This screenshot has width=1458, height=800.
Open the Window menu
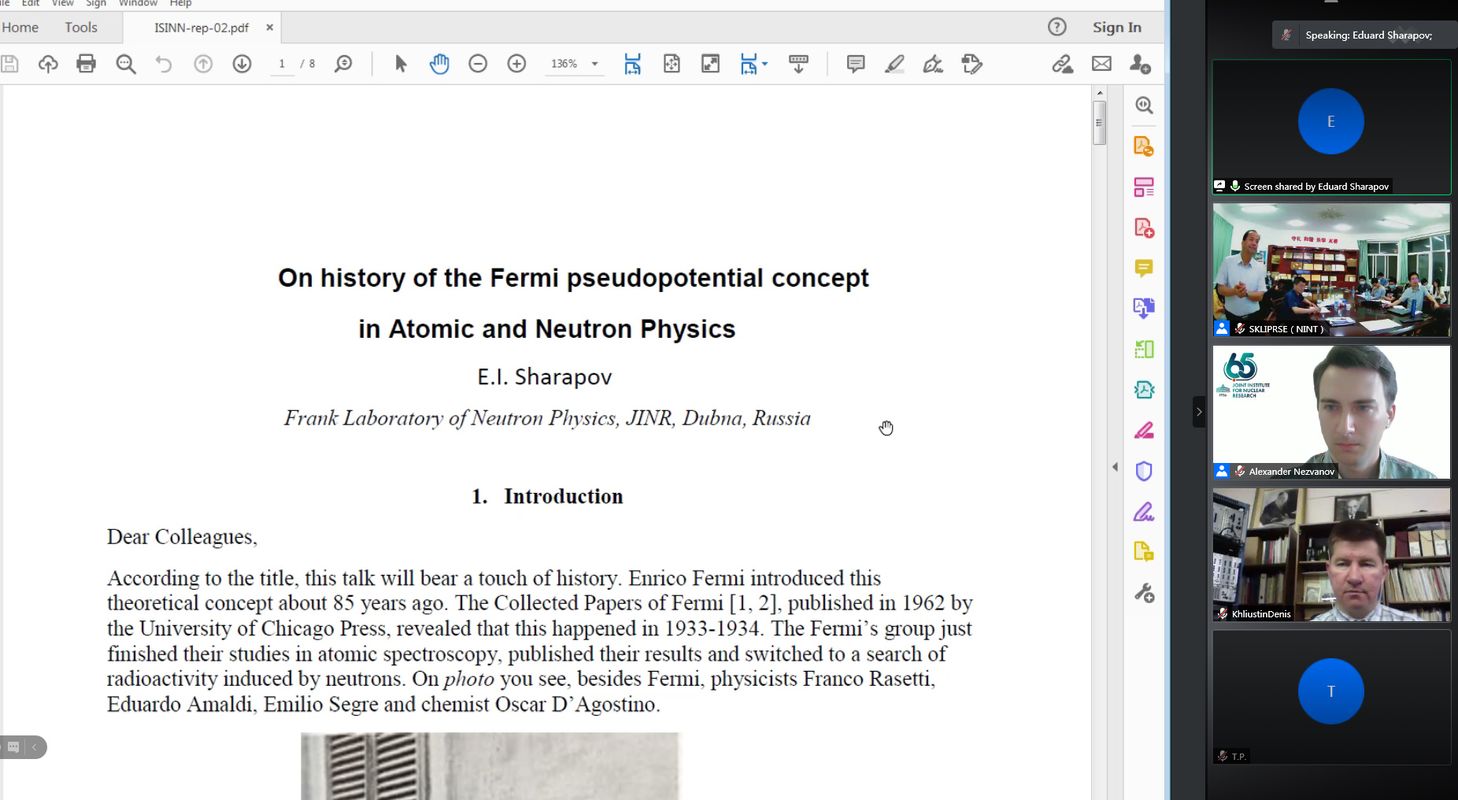(138, 4)
